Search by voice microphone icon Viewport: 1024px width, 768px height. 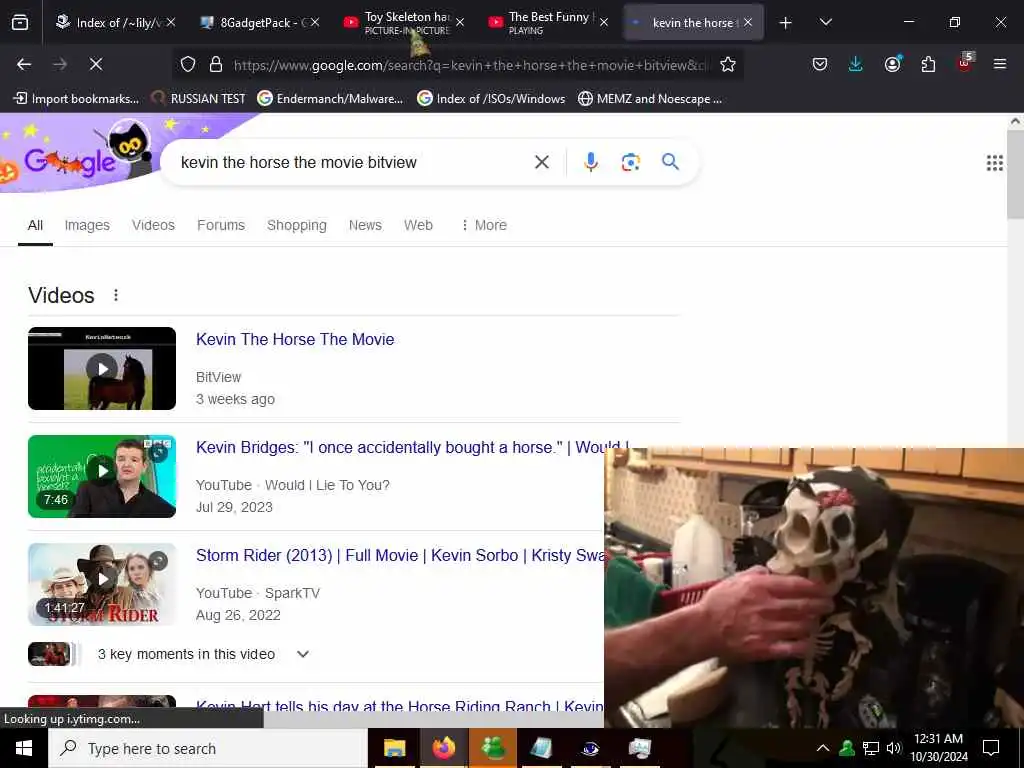590,162
